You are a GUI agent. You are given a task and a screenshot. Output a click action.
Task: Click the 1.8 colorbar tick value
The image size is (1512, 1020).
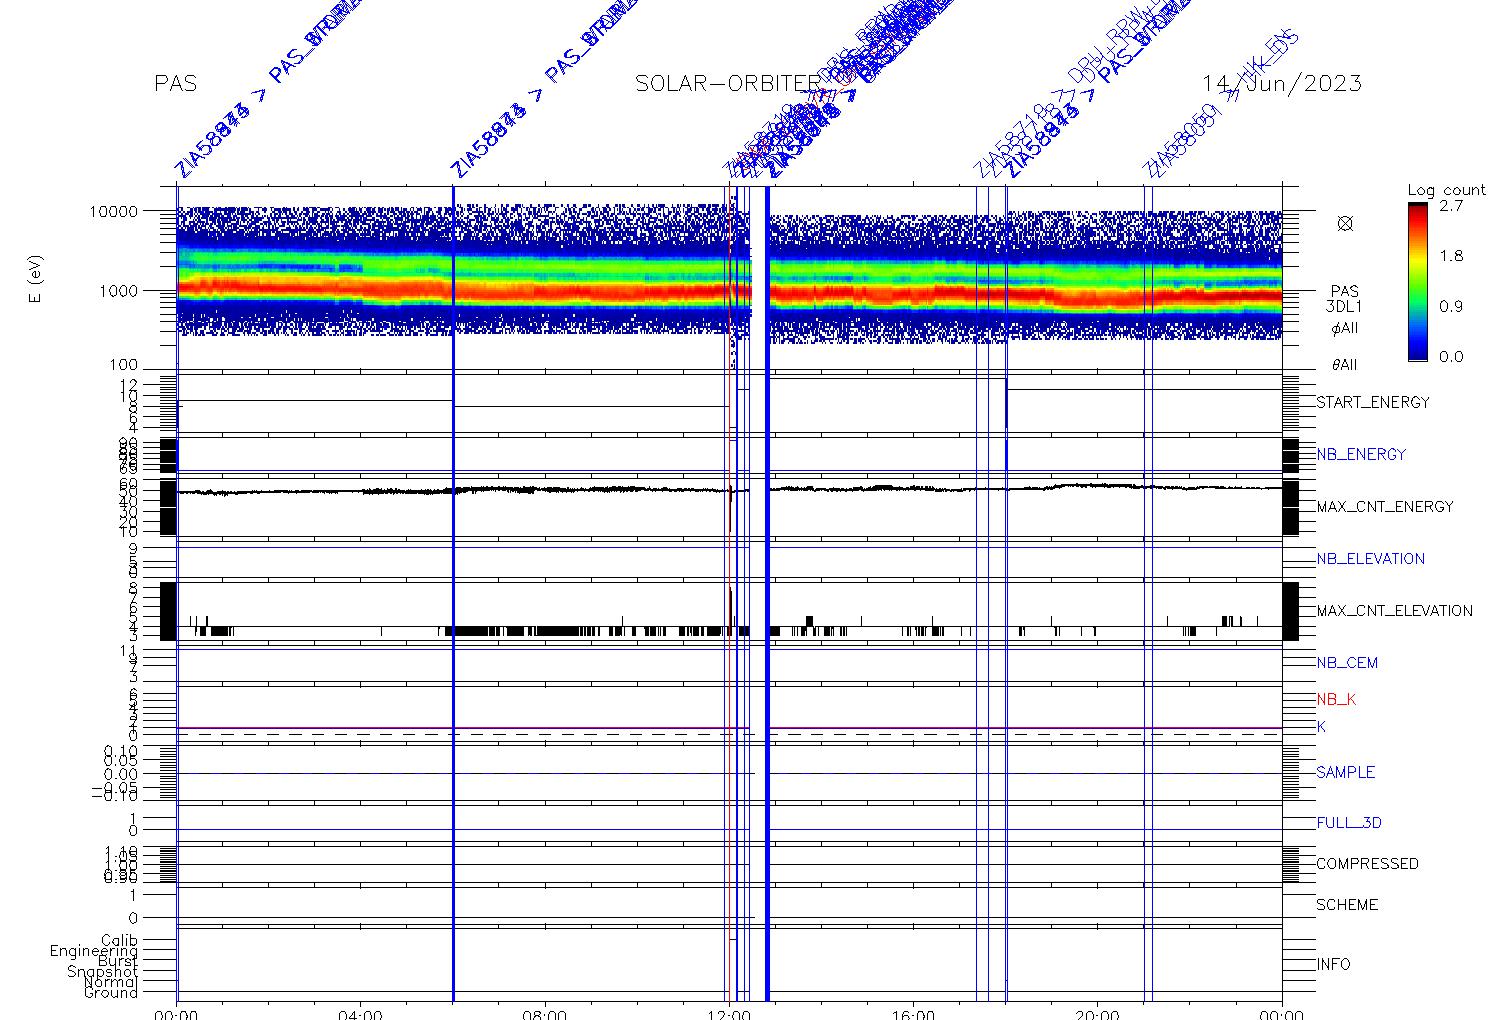(1451, 256)
